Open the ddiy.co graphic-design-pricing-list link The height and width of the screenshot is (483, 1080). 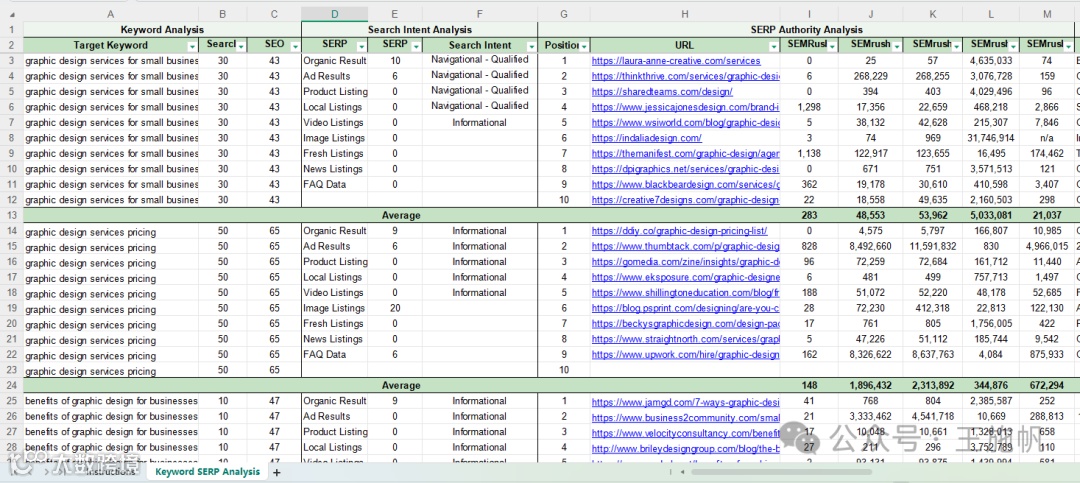(x=679, y=232)
